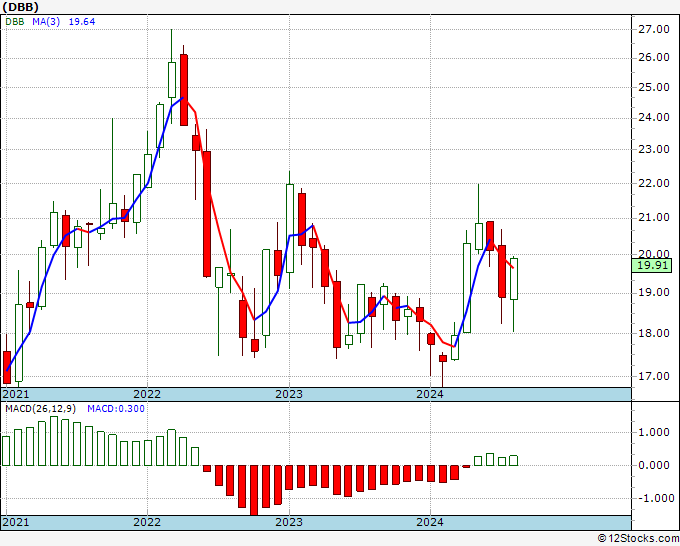Select the DBB legend label
This screenshot has width=680, height=546.
[15, 22]
